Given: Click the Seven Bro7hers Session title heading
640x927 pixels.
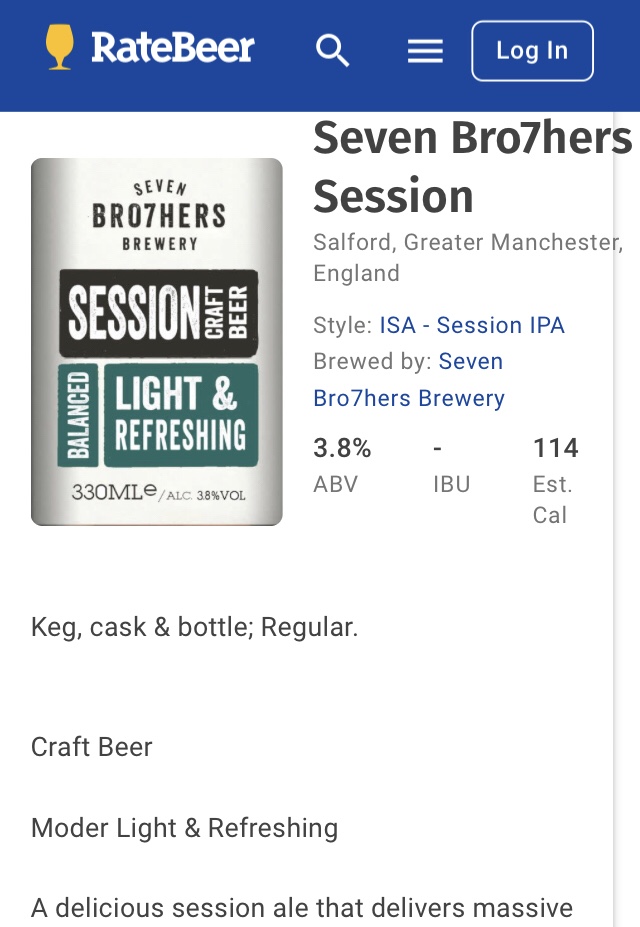Looking at the screenshot, I should click(x=472, y=167).
